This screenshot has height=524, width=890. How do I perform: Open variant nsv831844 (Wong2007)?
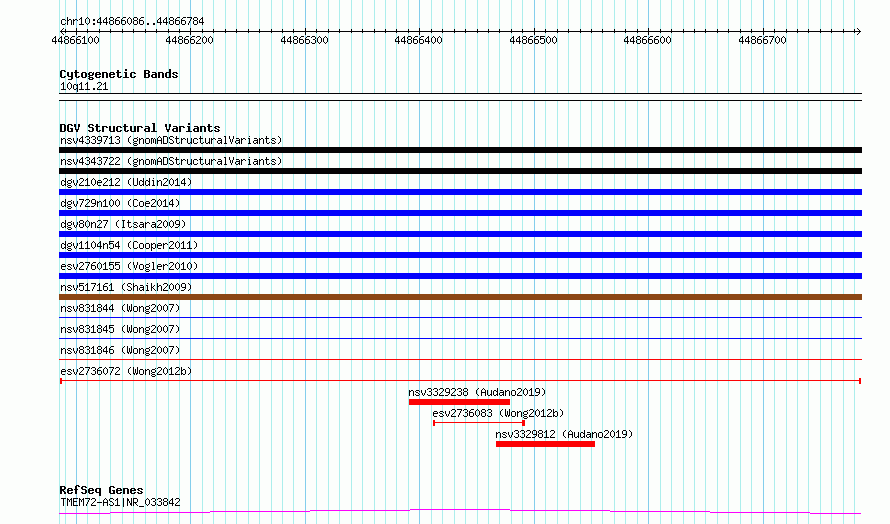pyautogui.click(x=120, y=308)
